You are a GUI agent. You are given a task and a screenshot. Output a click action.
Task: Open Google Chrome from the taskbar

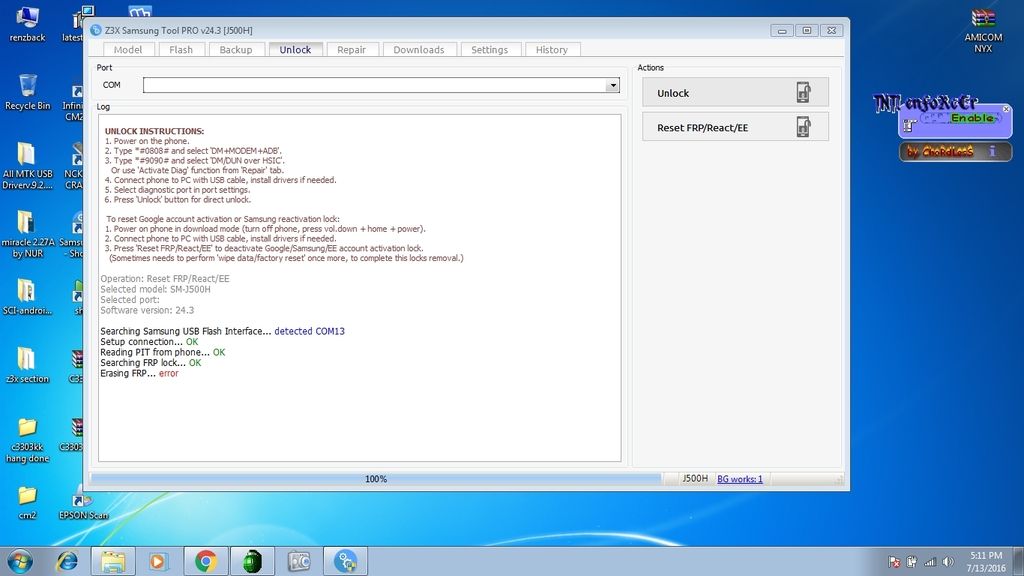pyautogui.click(x=206, y=560)
